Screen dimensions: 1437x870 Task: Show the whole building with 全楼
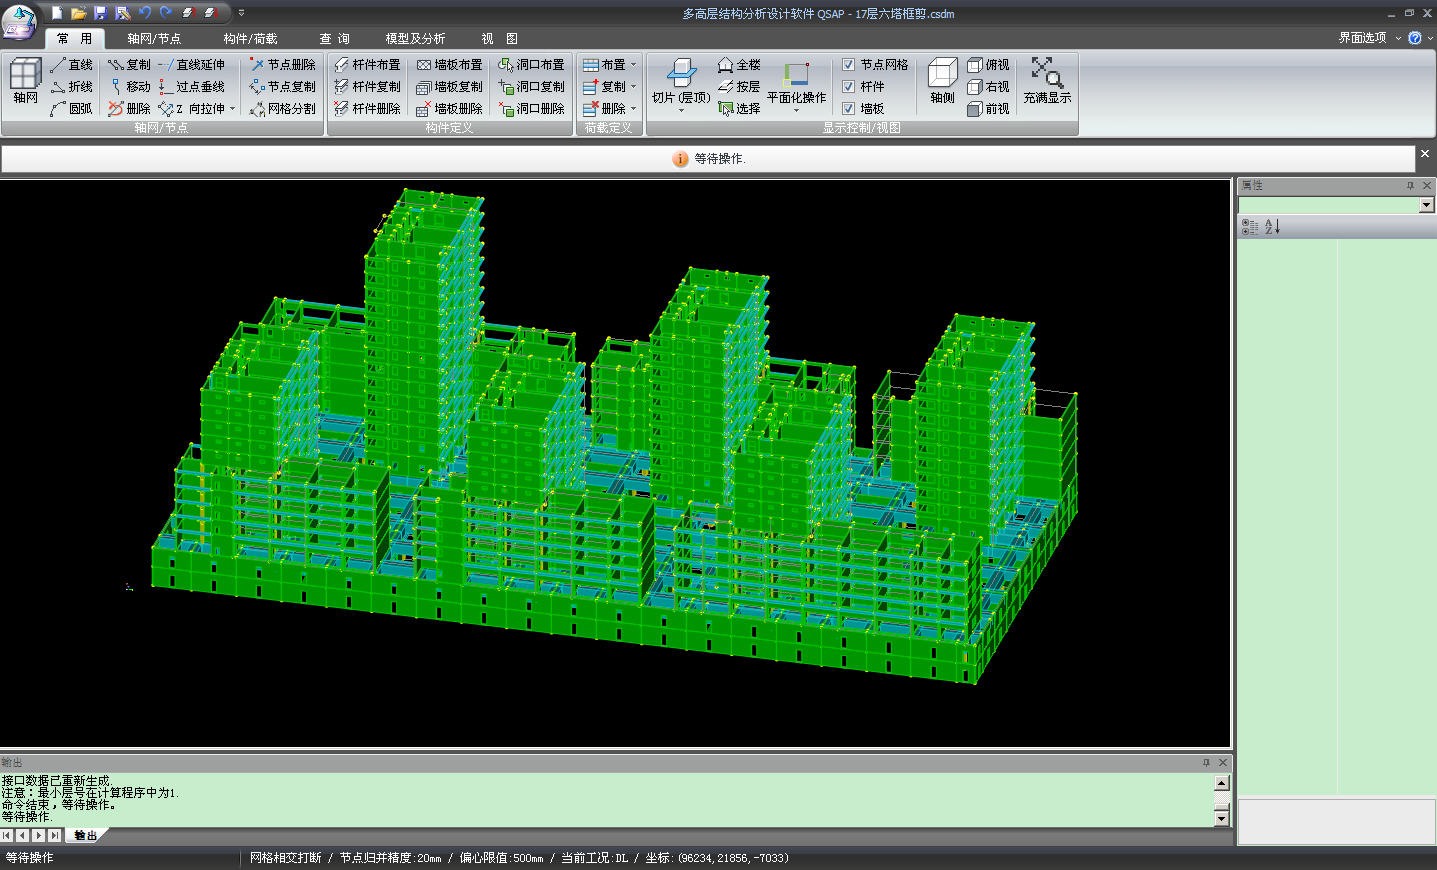[738, 65]
